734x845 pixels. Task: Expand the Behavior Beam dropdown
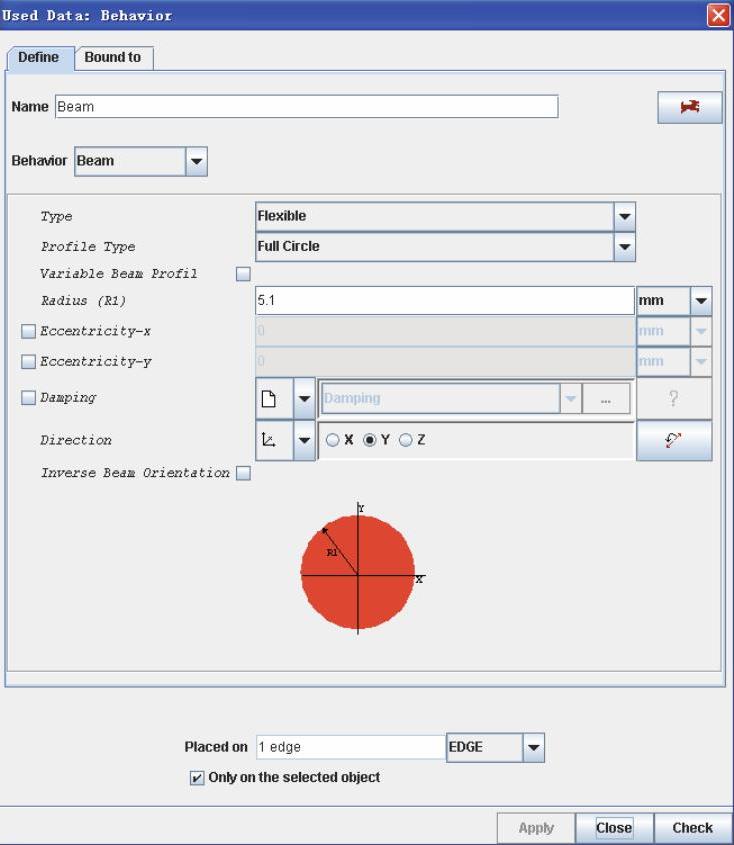196,161
